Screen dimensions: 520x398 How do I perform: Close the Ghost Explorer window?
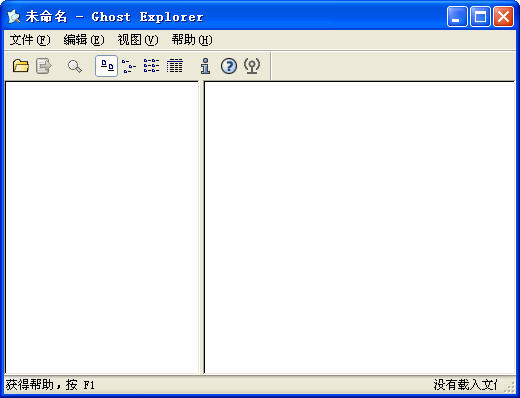(503, 16)
